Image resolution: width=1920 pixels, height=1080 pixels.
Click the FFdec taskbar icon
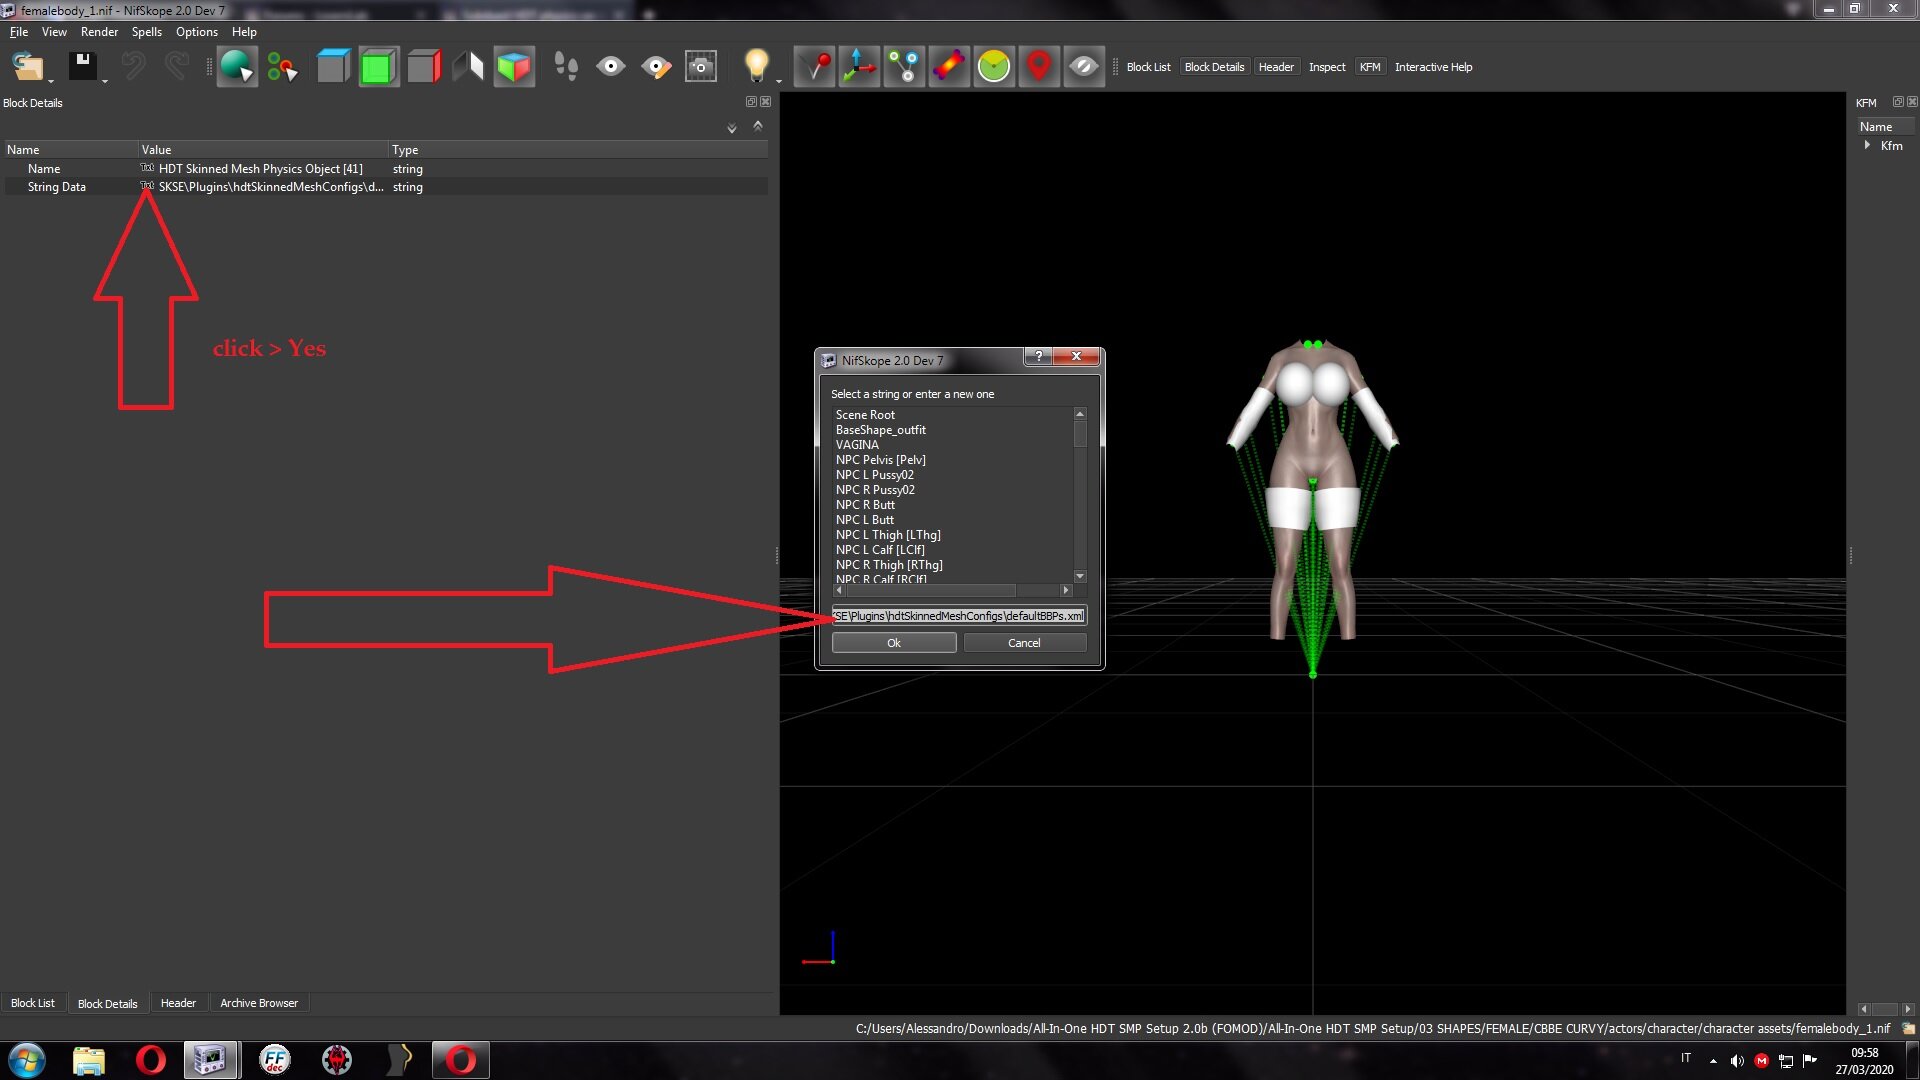274,1060
